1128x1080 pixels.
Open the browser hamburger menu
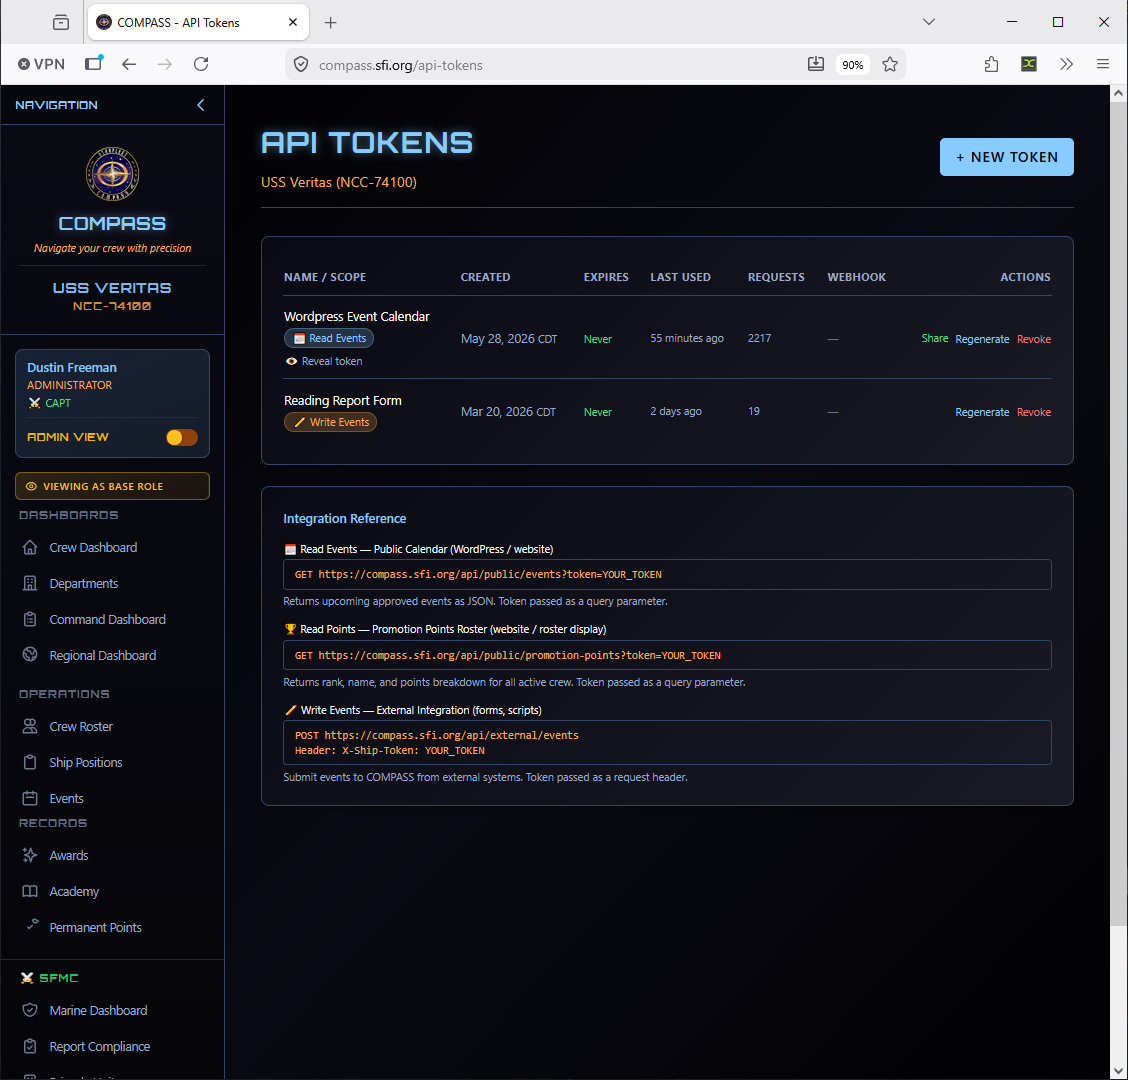1103,64
